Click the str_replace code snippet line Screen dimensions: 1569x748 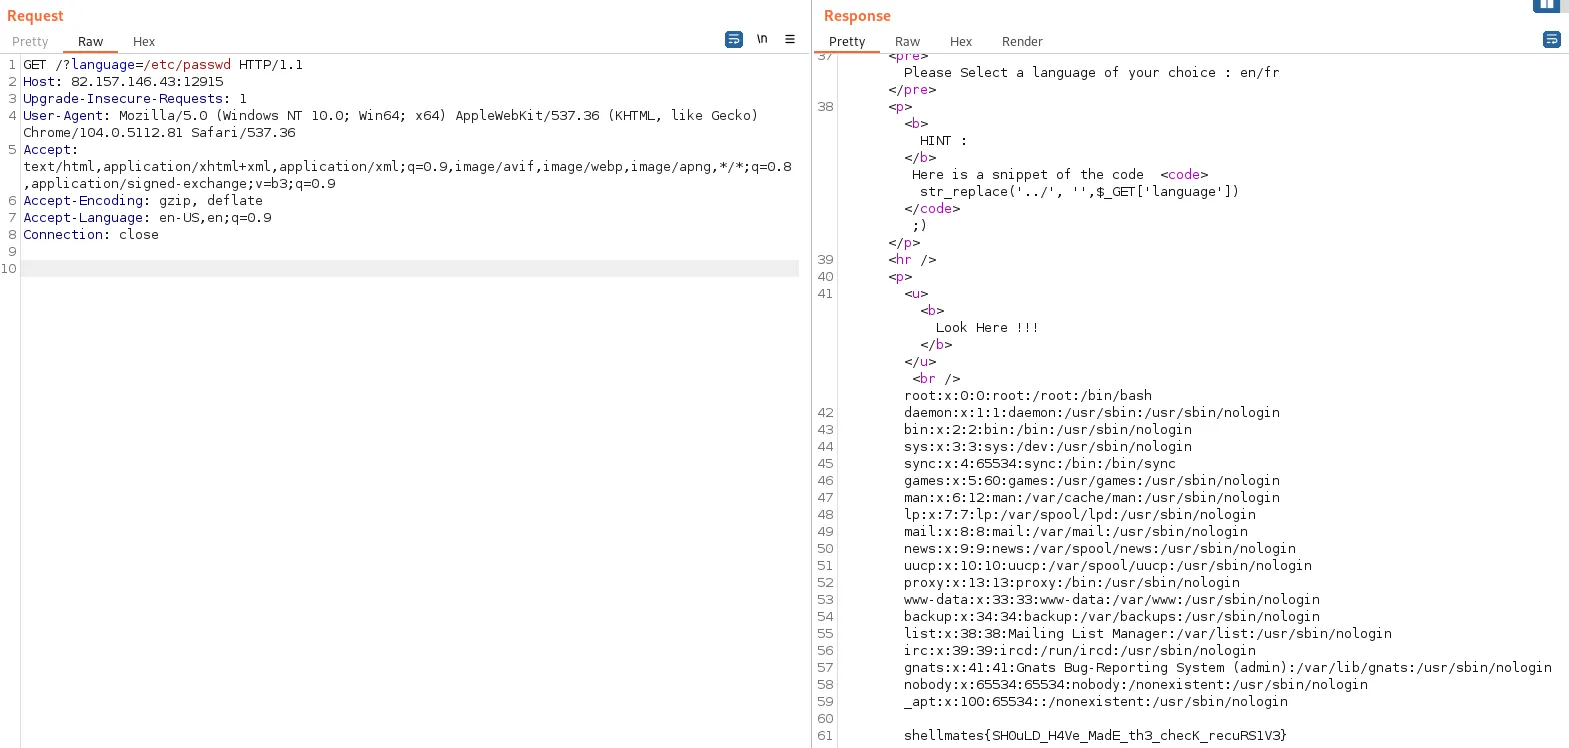1079,192
